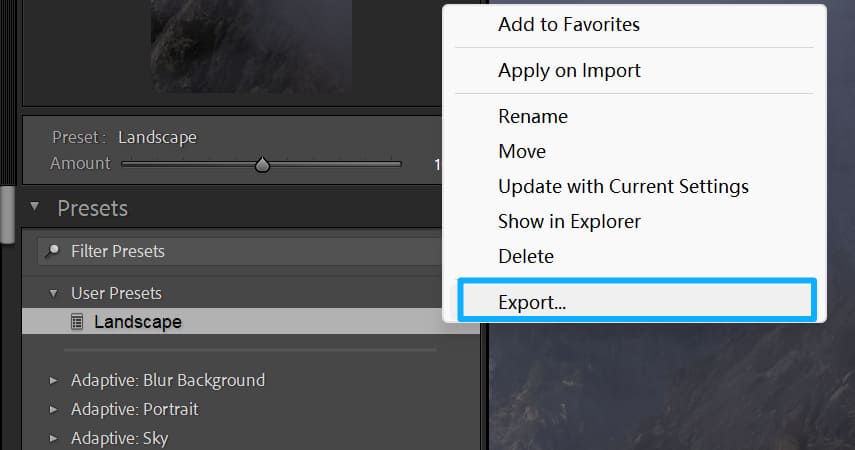Viewport: 855px width, 450px height.
Task: Collapse the User Presets group
Action: point(53,293)
